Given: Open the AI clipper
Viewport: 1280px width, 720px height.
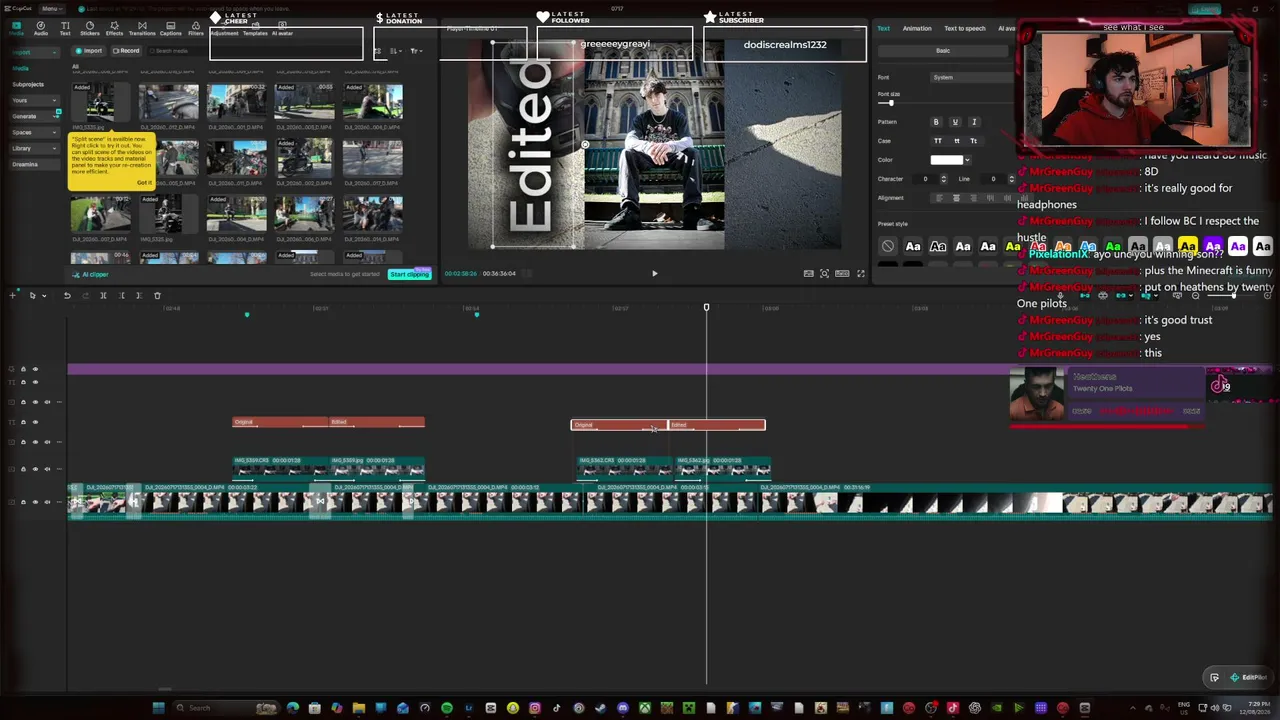Looking at the screenshot, I should click(91, 274).
